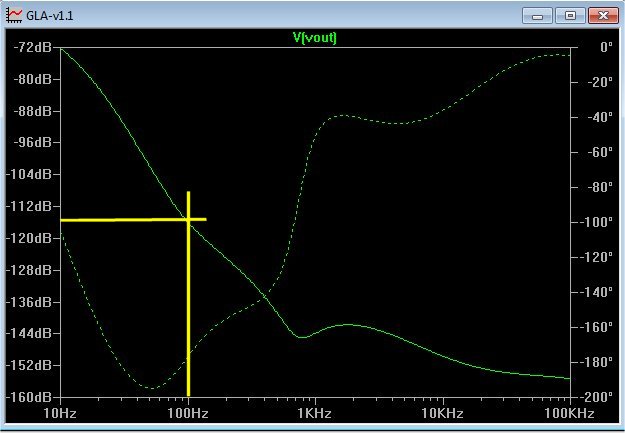Click the -160° phase axis label
Viewport: 625px width, 433px height.
597,327
